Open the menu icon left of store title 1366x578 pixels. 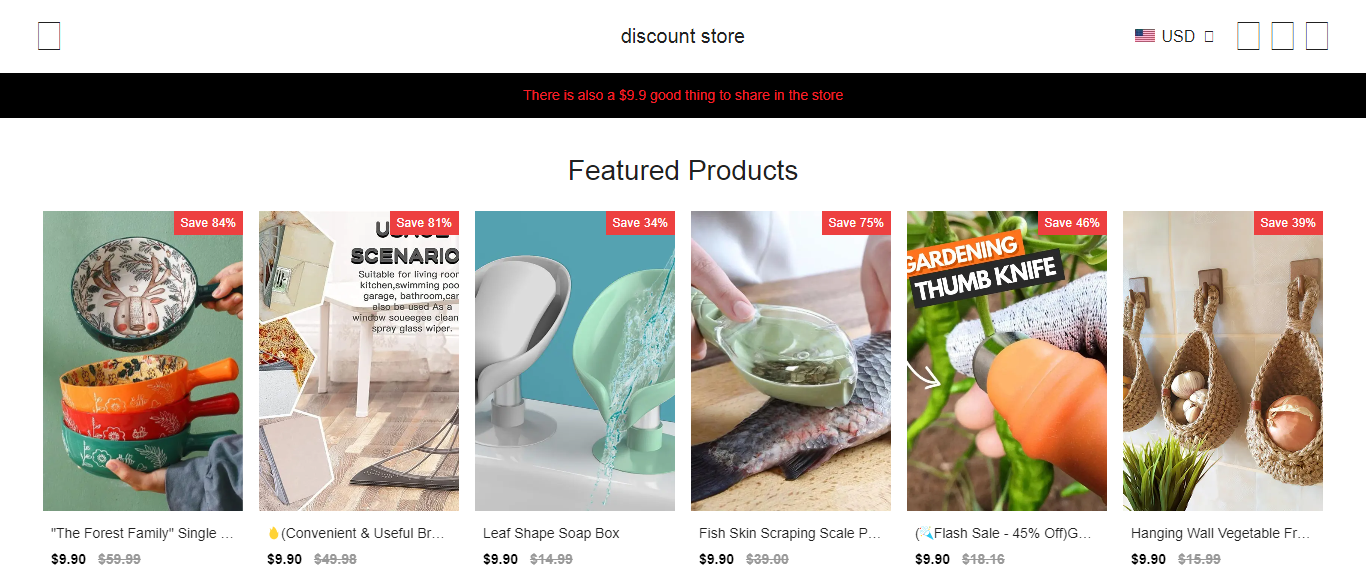coord(49,36)
